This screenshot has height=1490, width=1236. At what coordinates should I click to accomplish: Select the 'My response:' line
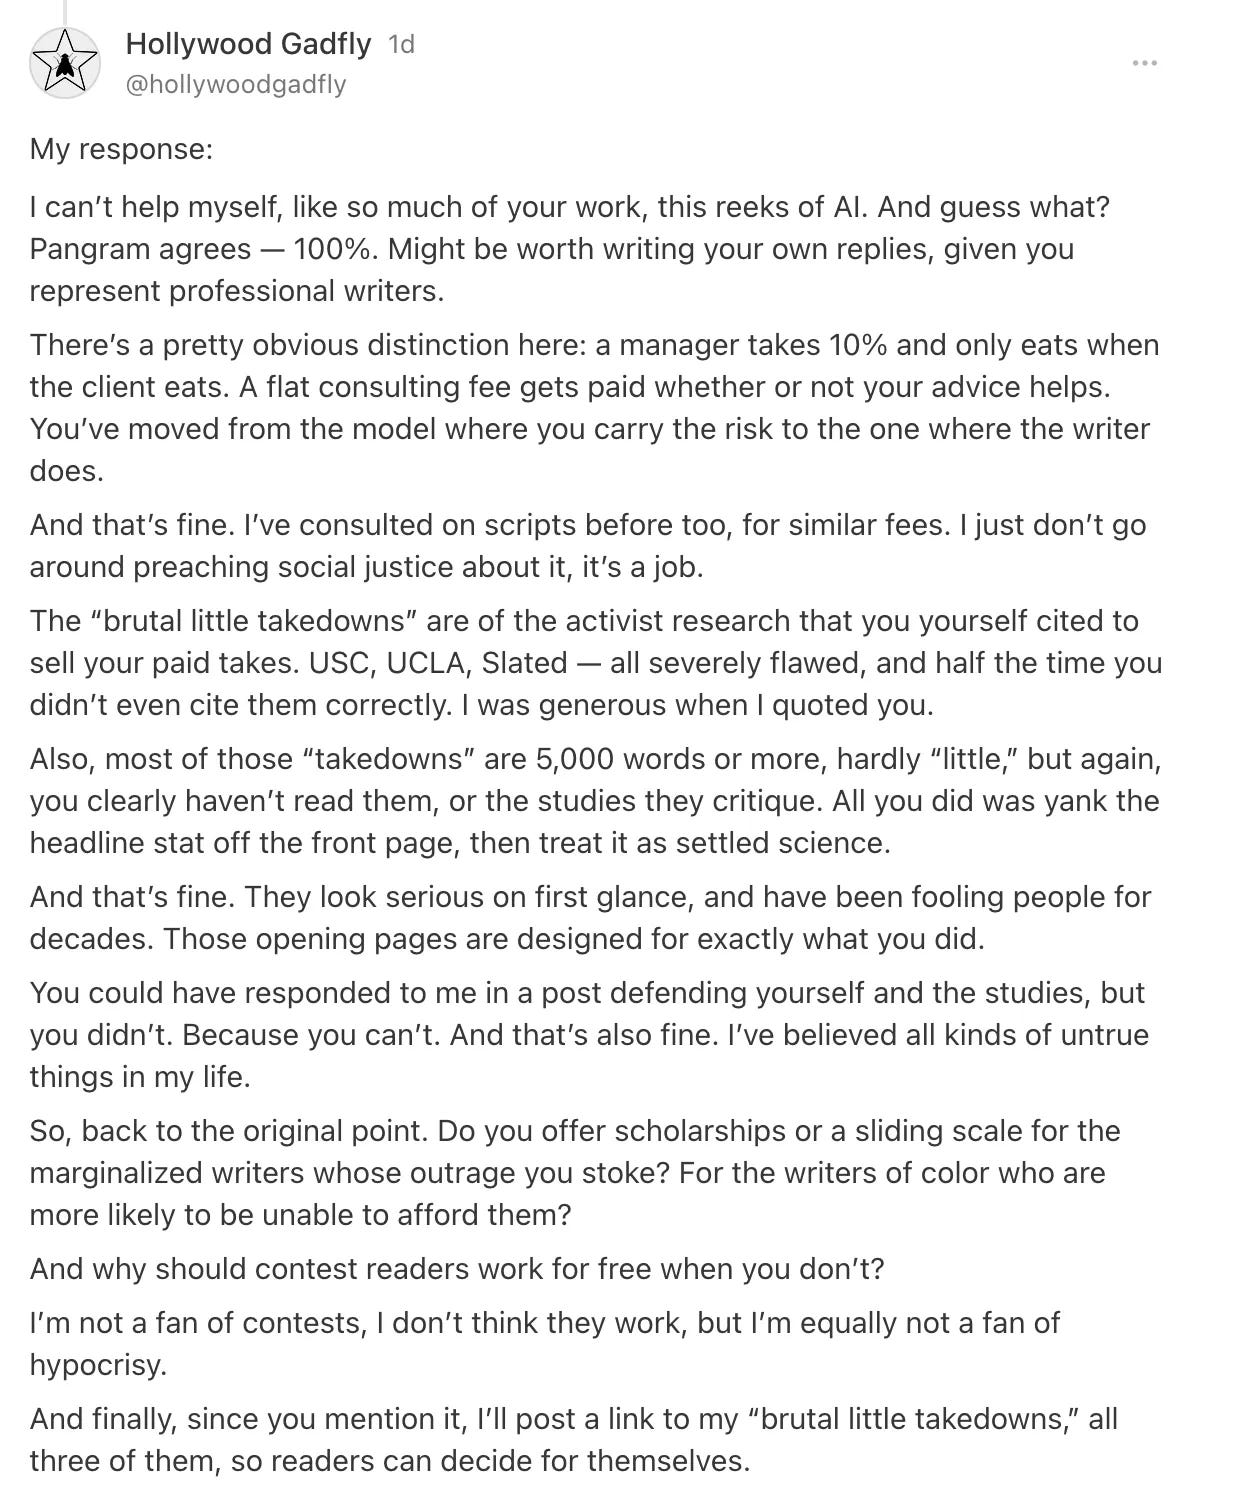121,149
